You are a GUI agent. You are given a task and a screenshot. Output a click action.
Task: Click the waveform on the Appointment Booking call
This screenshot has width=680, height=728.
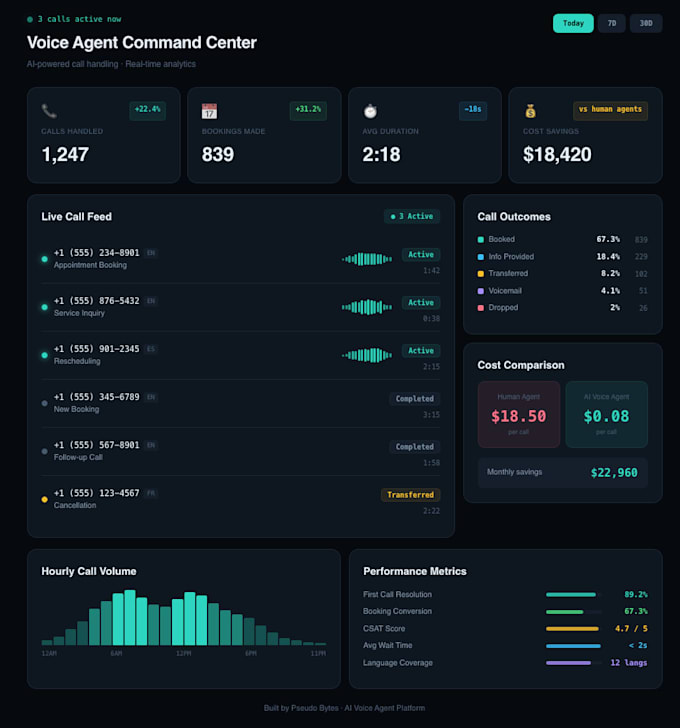pyautogui.click(x=367, y=259)
